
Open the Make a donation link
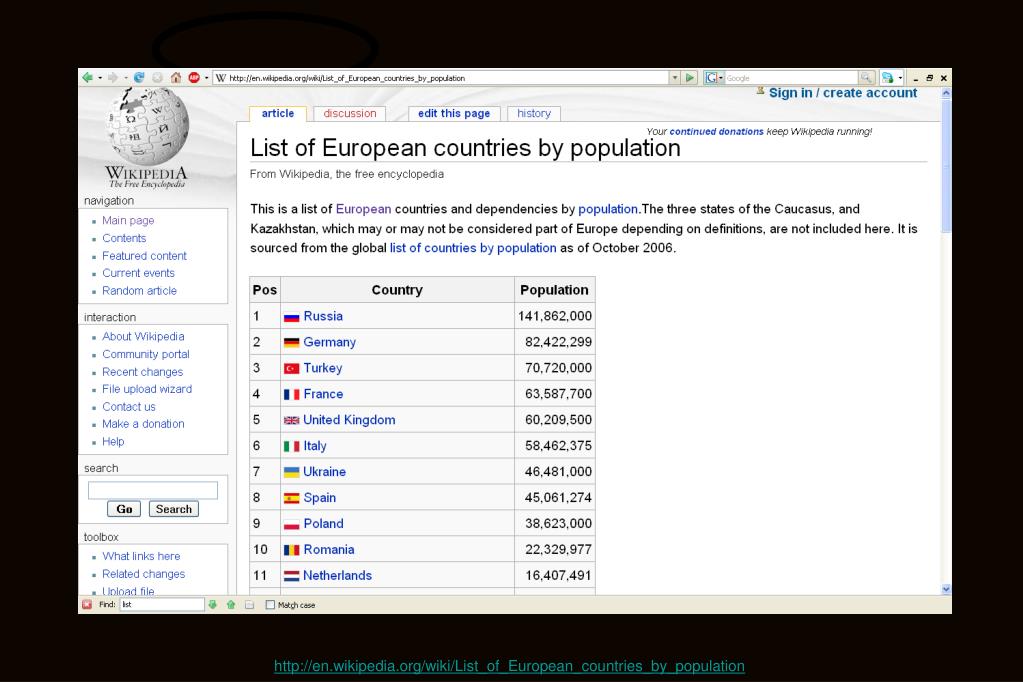(x=143, y=424)
